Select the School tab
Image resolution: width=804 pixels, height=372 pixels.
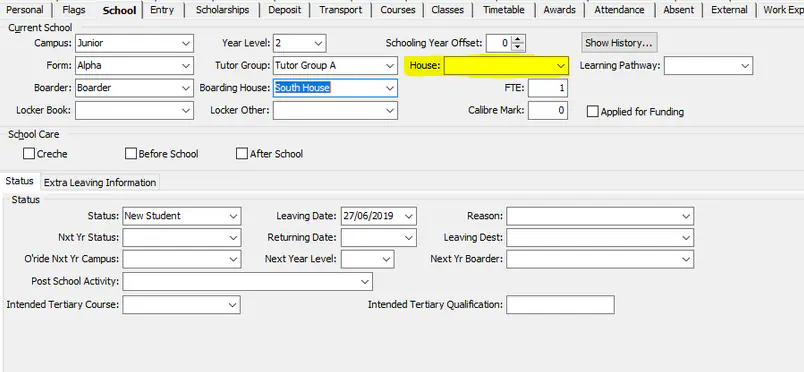click(119, 10)
